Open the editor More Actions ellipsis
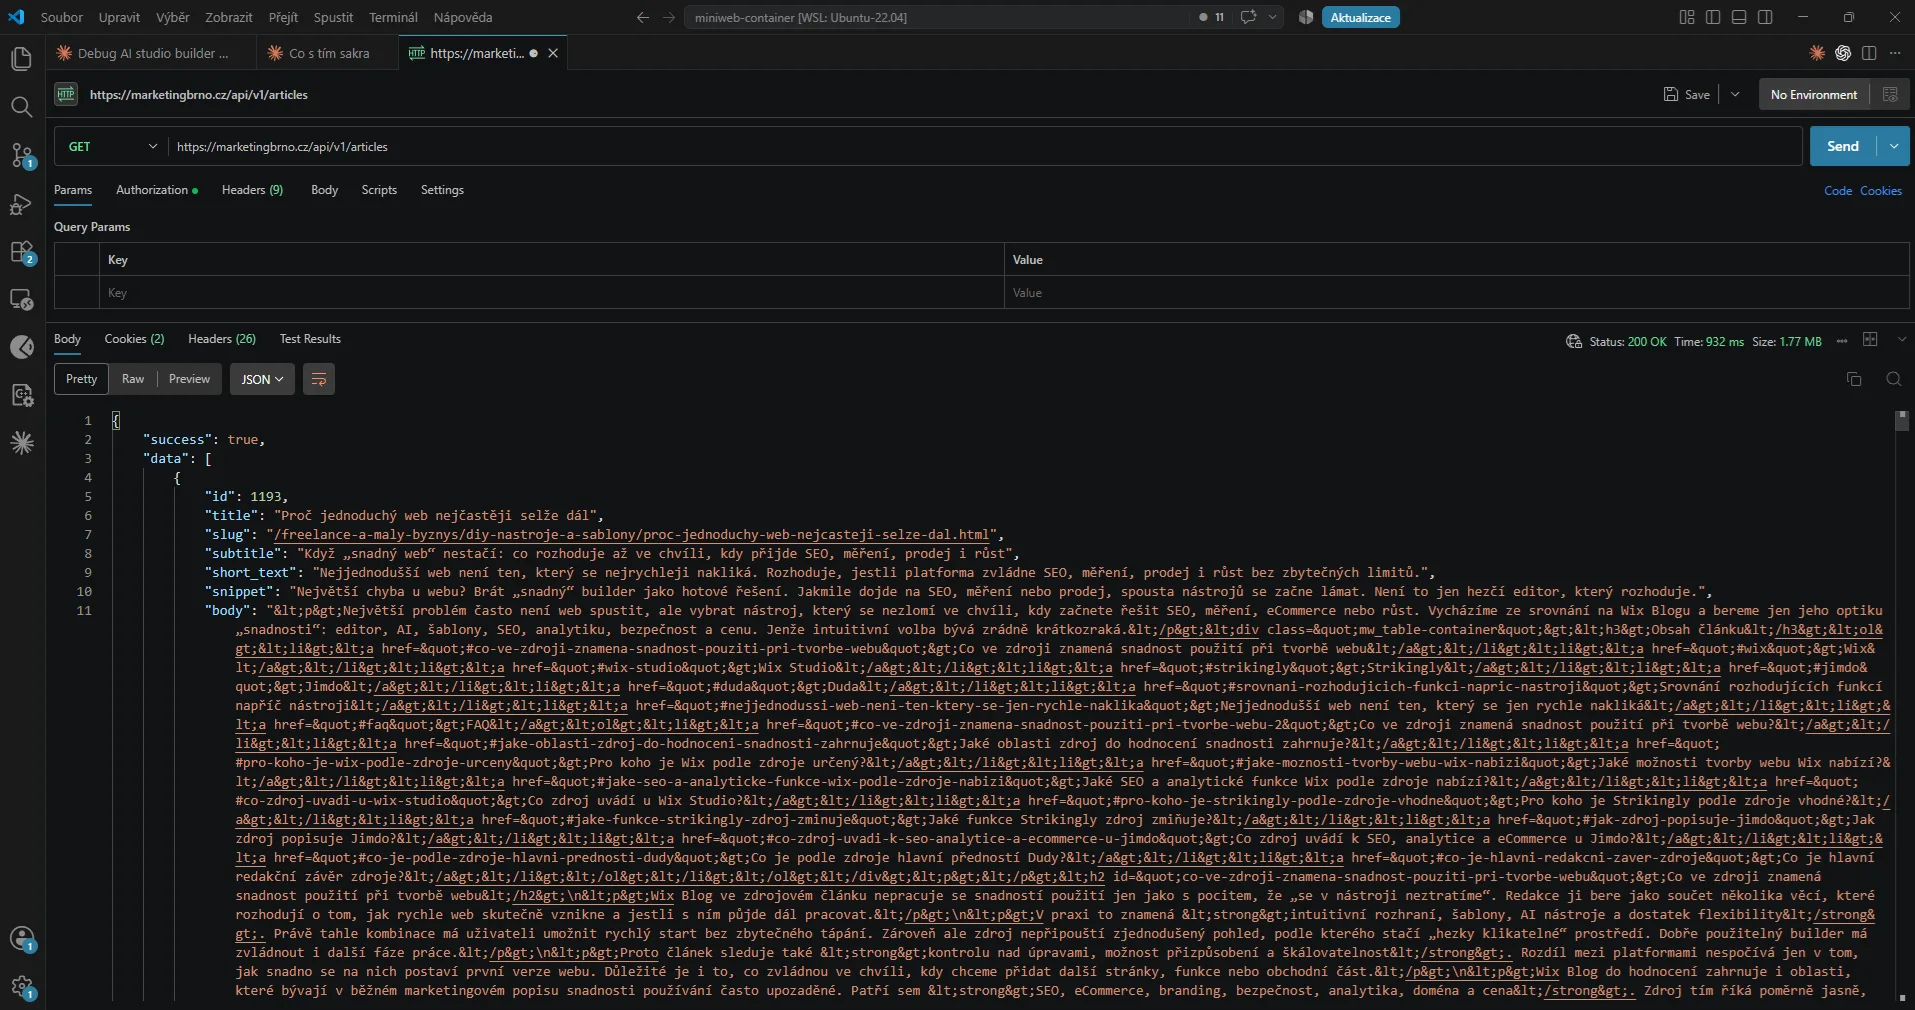 click(1895, 53)
